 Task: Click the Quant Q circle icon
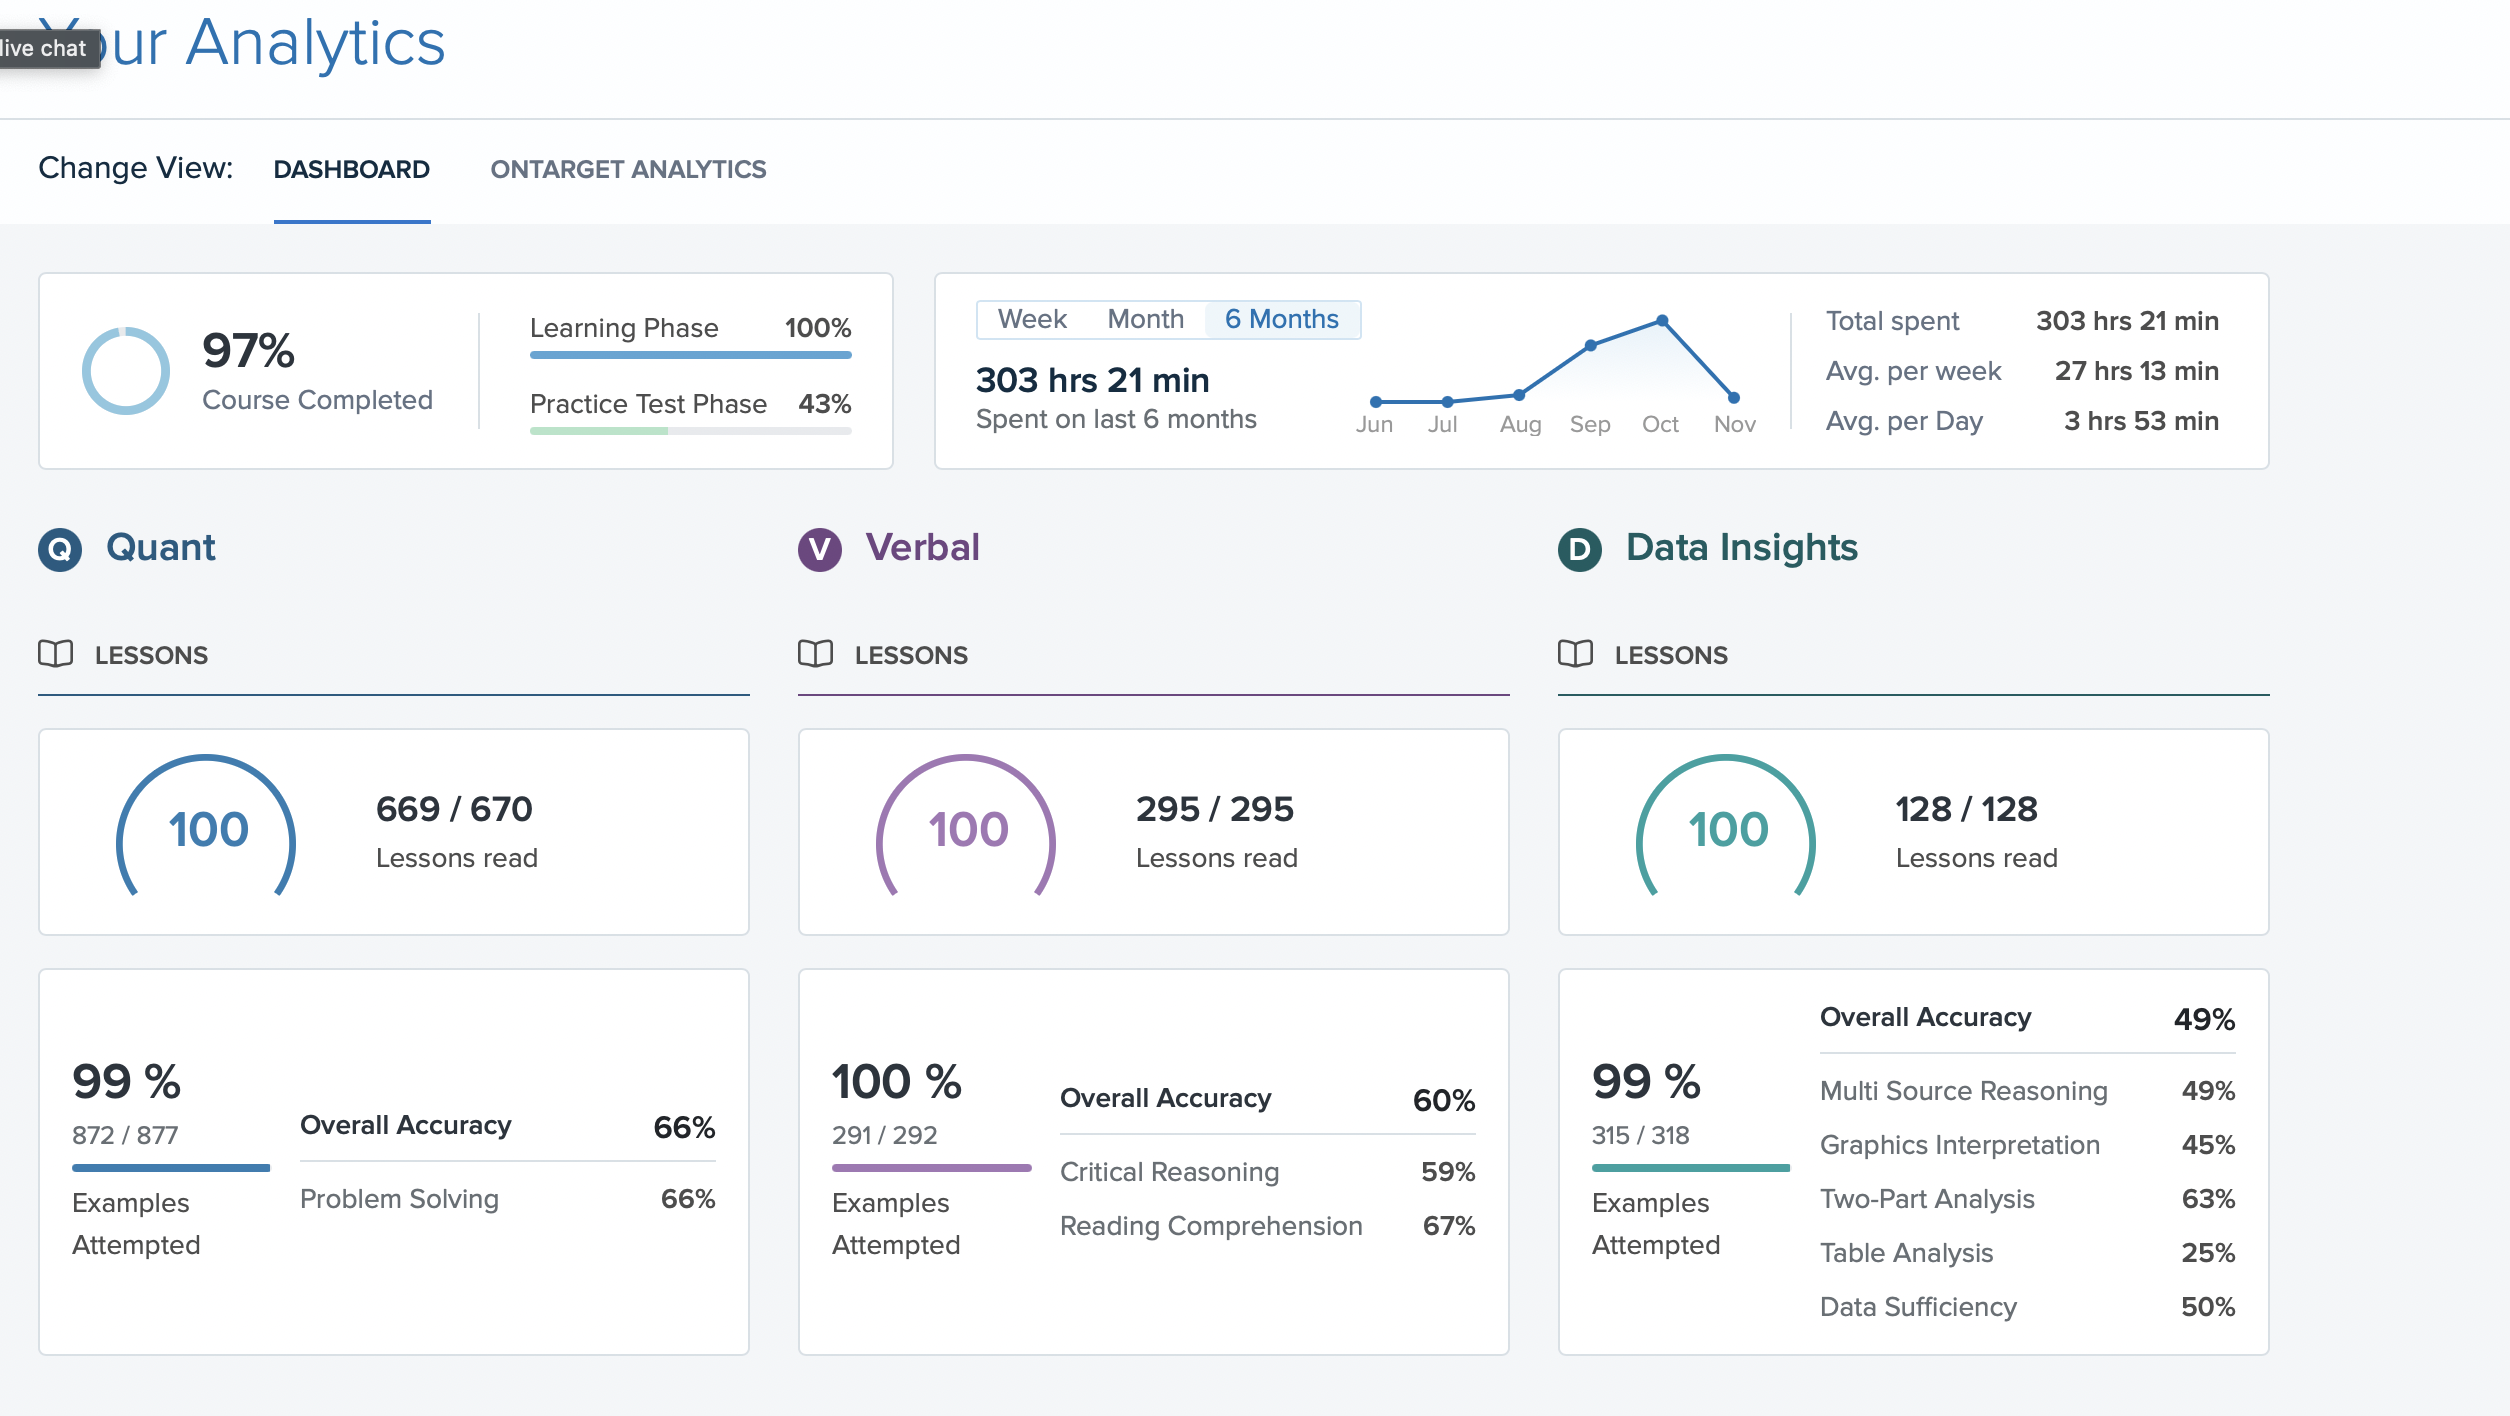coord(60,549)
